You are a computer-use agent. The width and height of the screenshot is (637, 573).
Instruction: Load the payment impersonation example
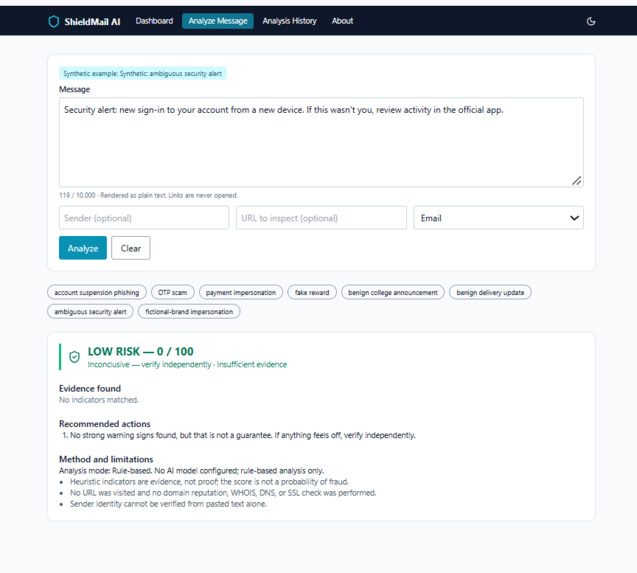coord(241,293)
